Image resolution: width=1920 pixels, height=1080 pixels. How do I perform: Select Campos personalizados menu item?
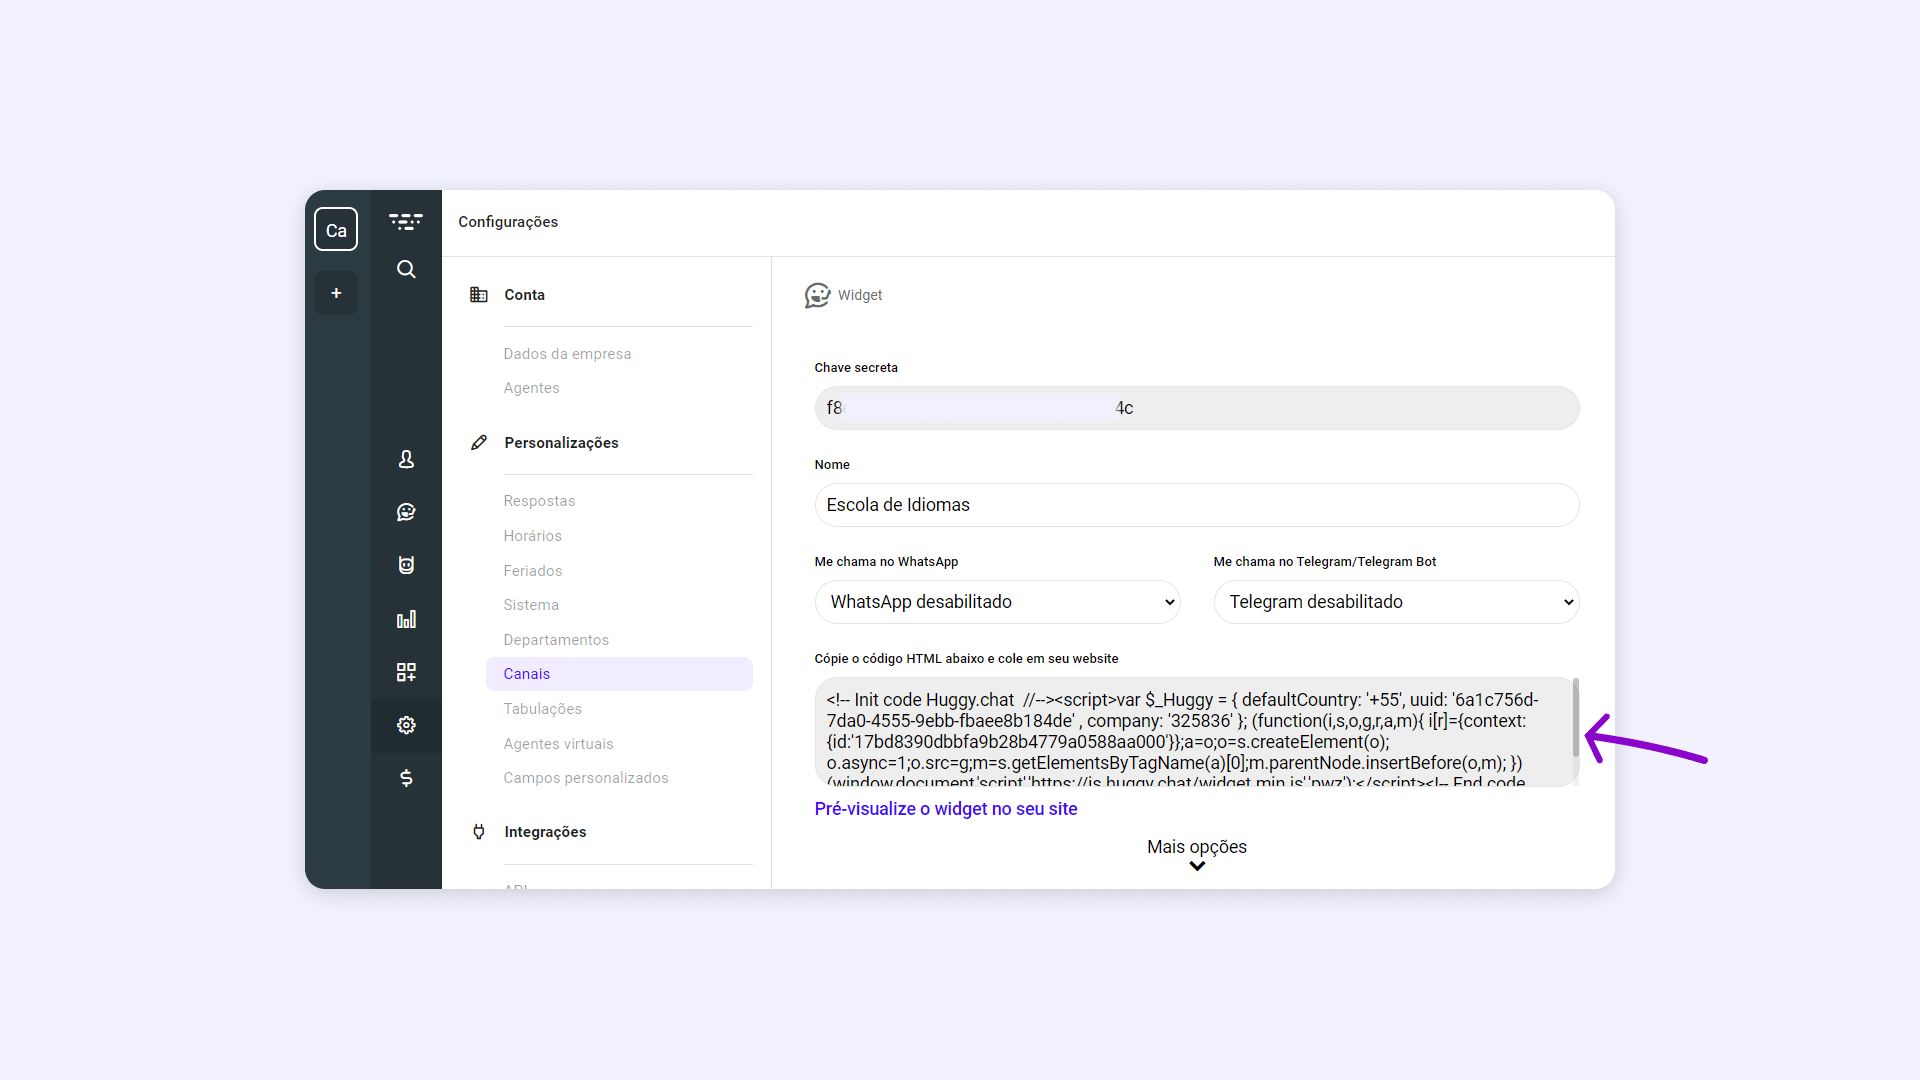tap(586, 778)
